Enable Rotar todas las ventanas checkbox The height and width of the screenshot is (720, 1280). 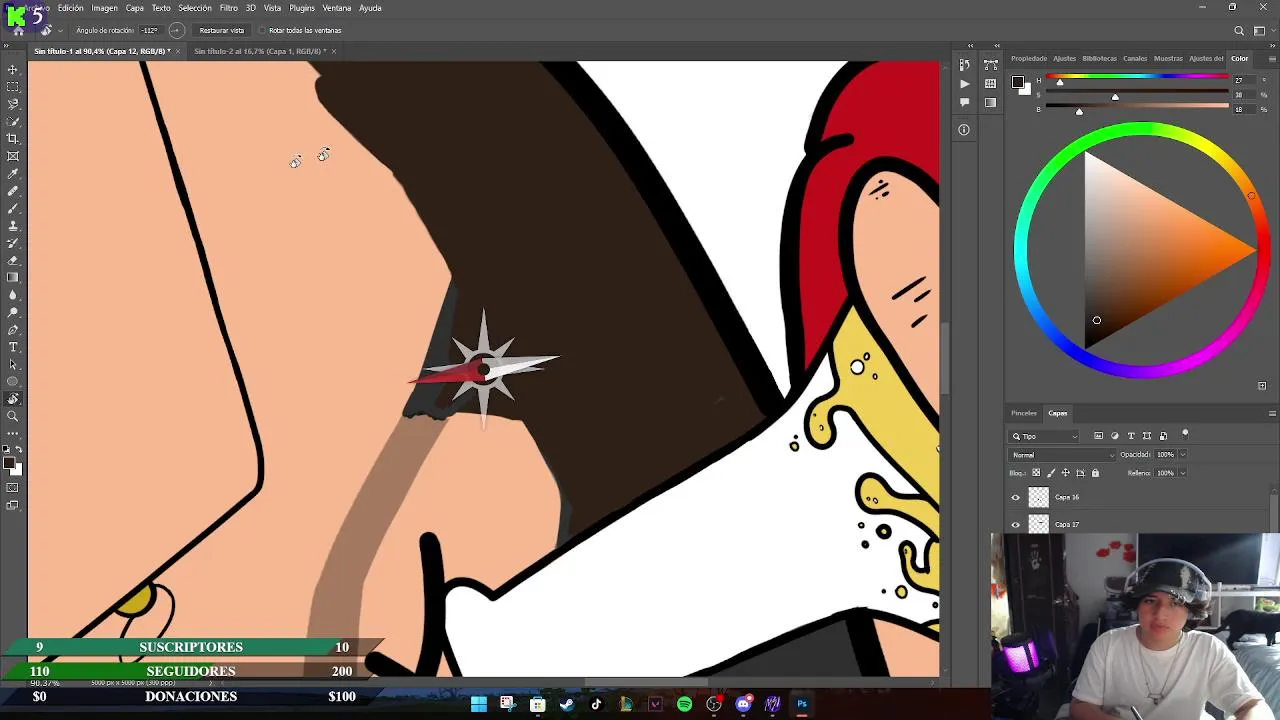click(x=263, y=31)
